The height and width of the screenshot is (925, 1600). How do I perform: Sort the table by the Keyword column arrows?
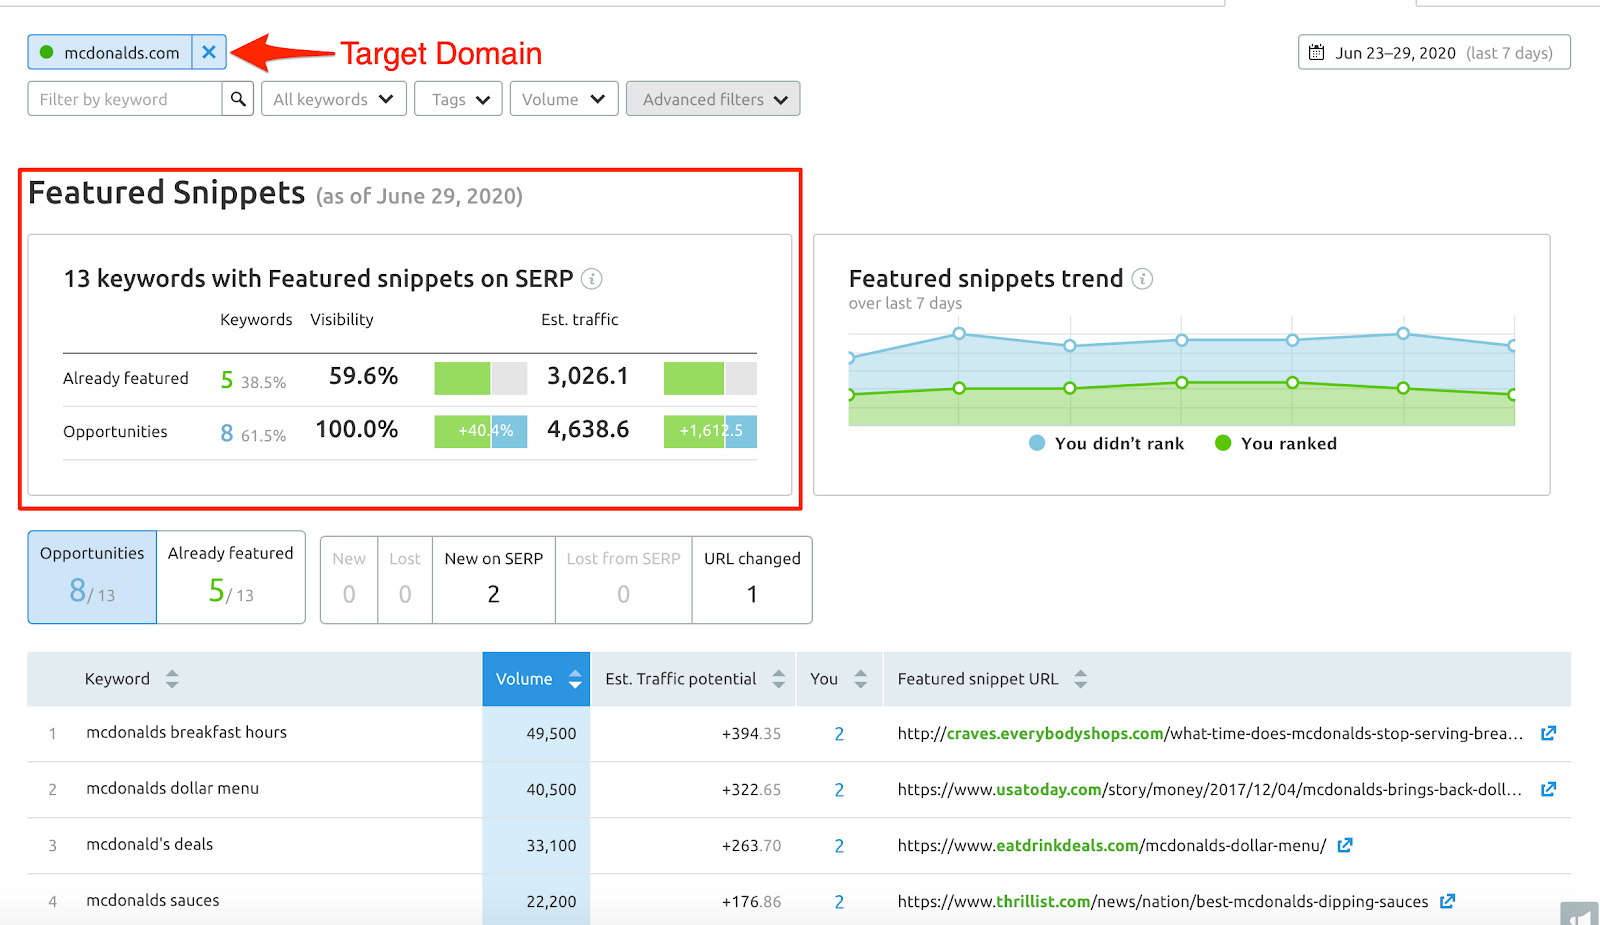point(171,679)
